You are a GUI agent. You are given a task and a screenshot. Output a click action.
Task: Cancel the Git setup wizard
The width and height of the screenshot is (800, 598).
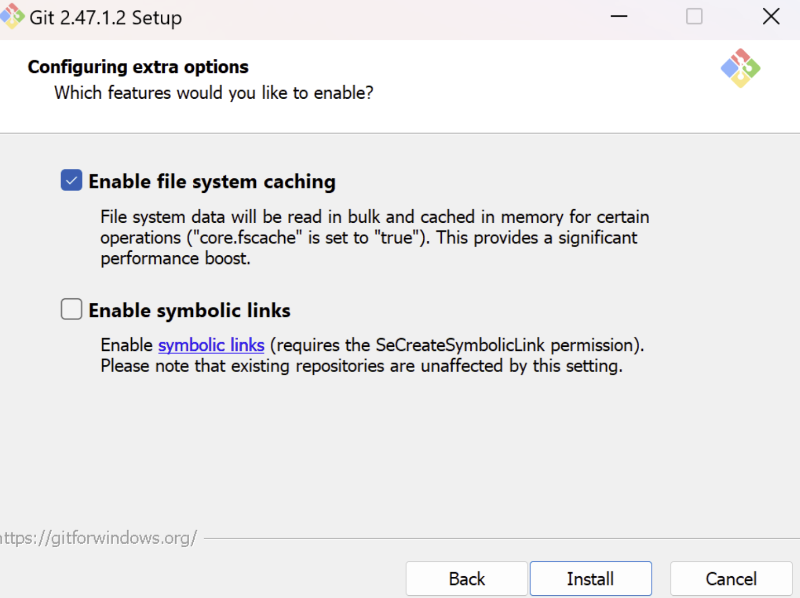pyautogui.click(x=731, y=579)
